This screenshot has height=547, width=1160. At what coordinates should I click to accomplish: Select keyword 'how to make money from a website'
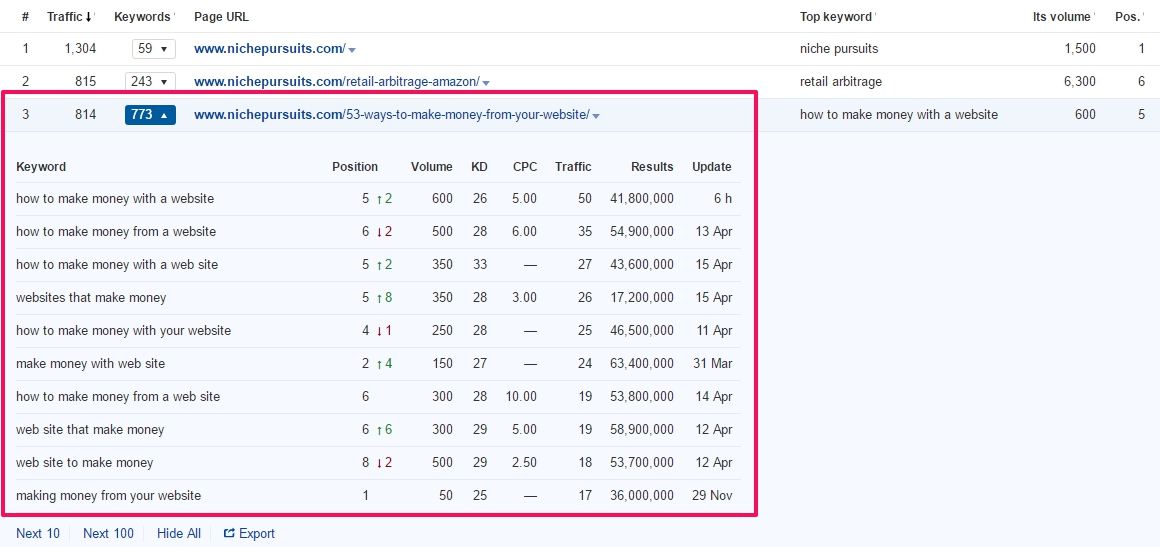(x=116, y=232)
